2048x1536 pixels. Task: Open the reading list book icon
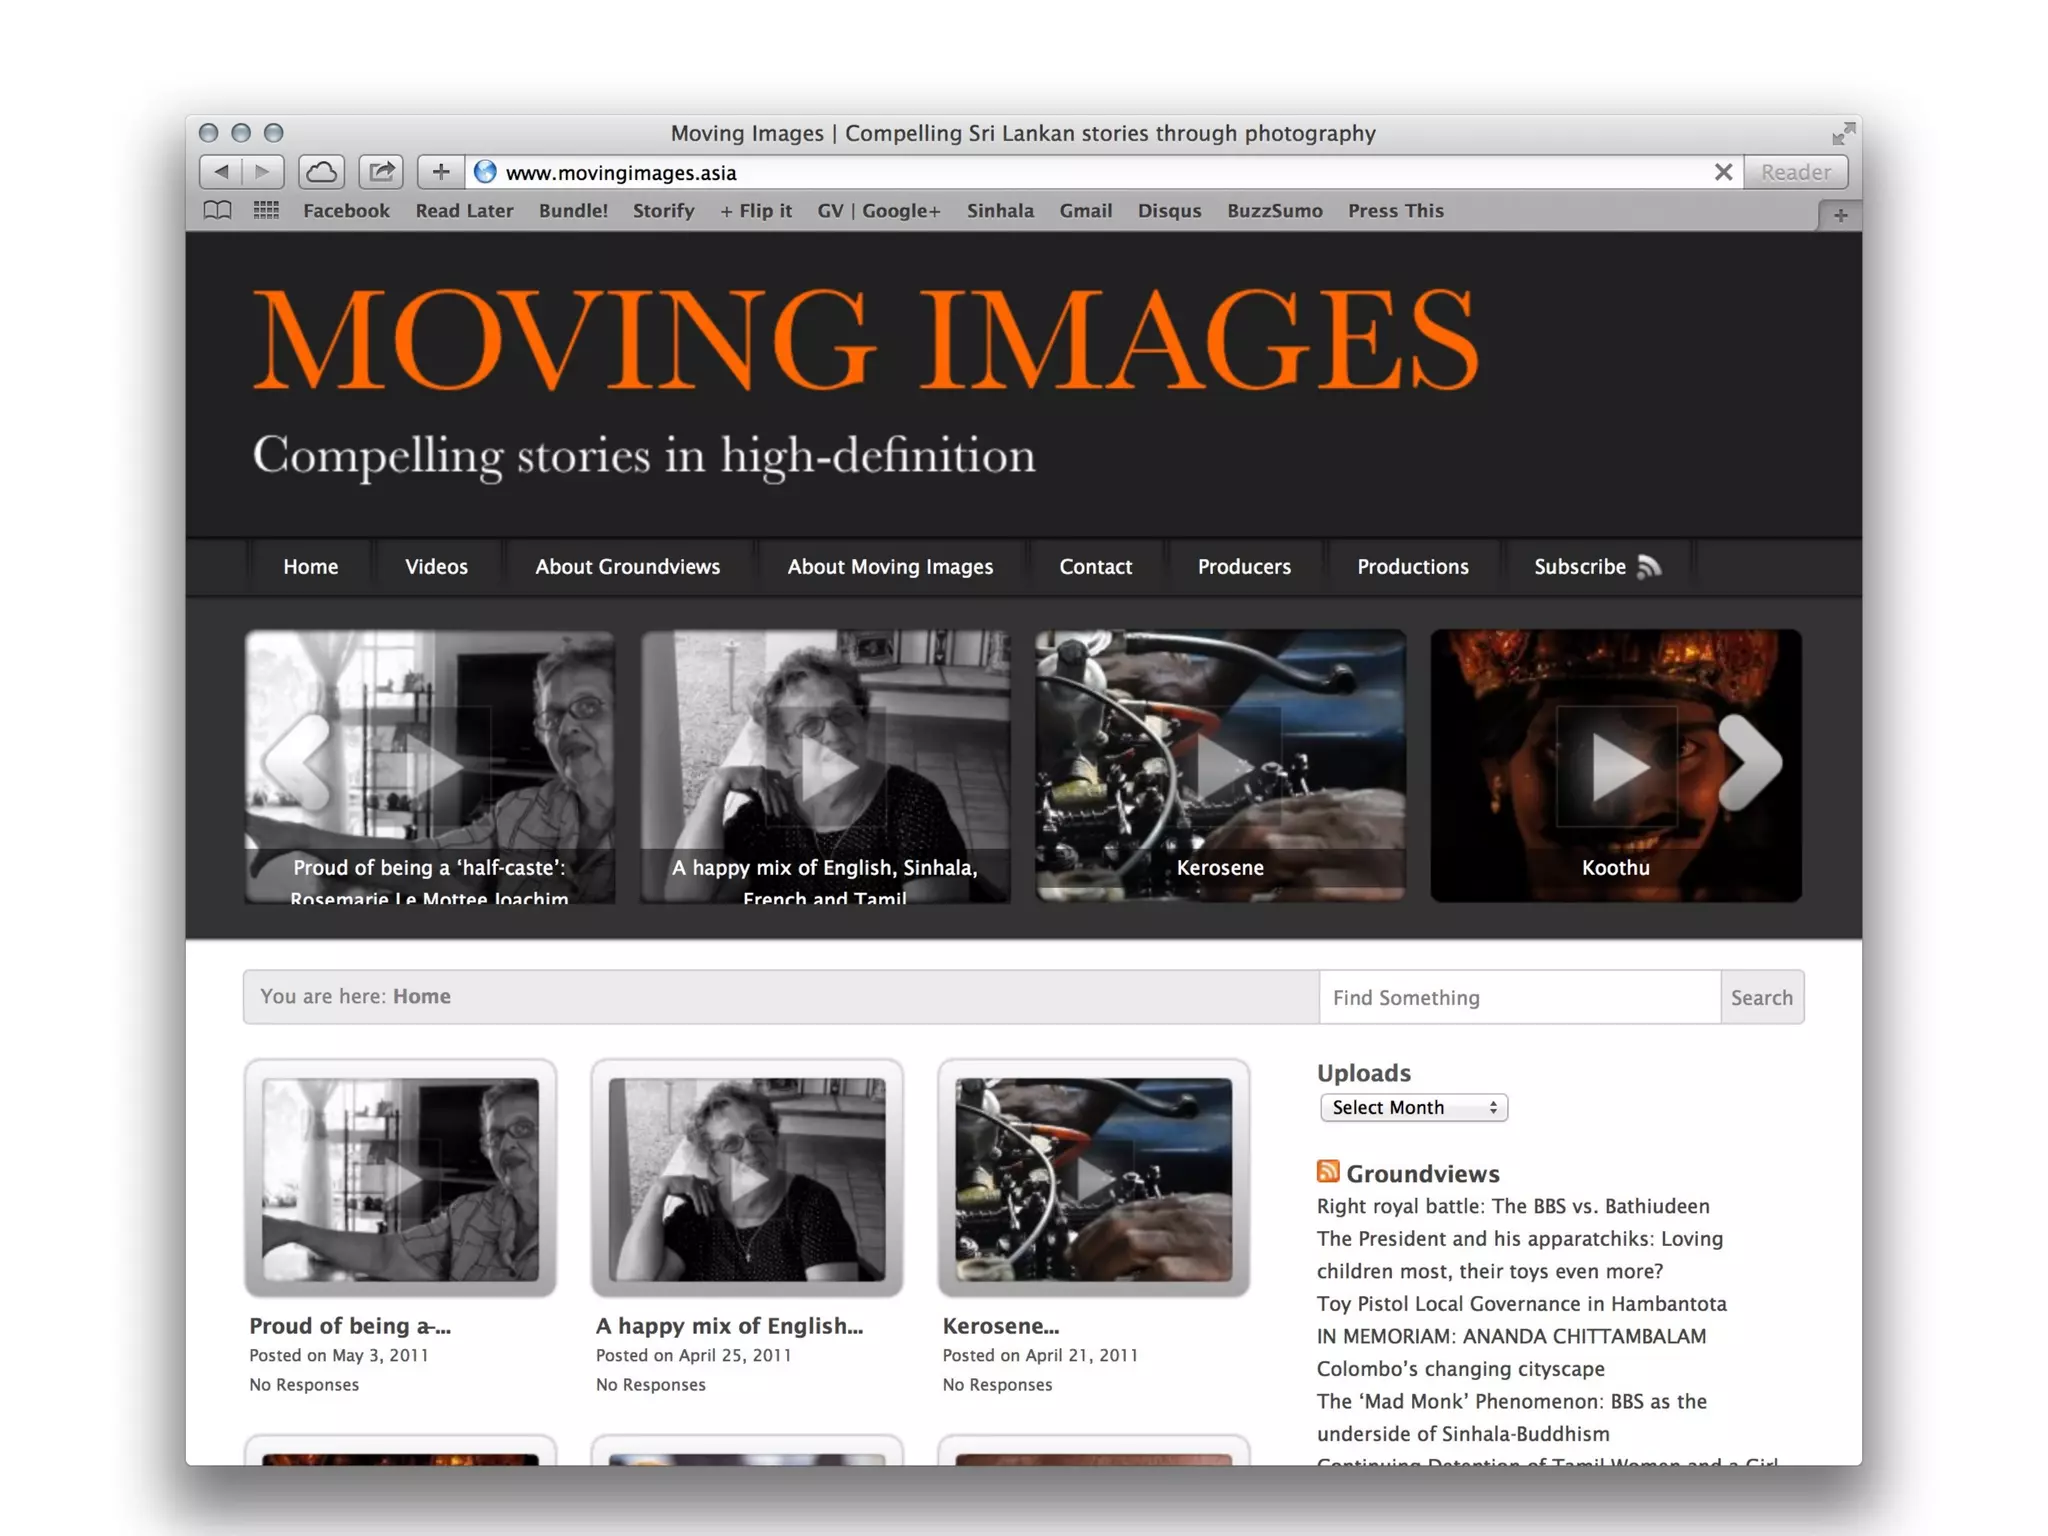coord(217,211)
